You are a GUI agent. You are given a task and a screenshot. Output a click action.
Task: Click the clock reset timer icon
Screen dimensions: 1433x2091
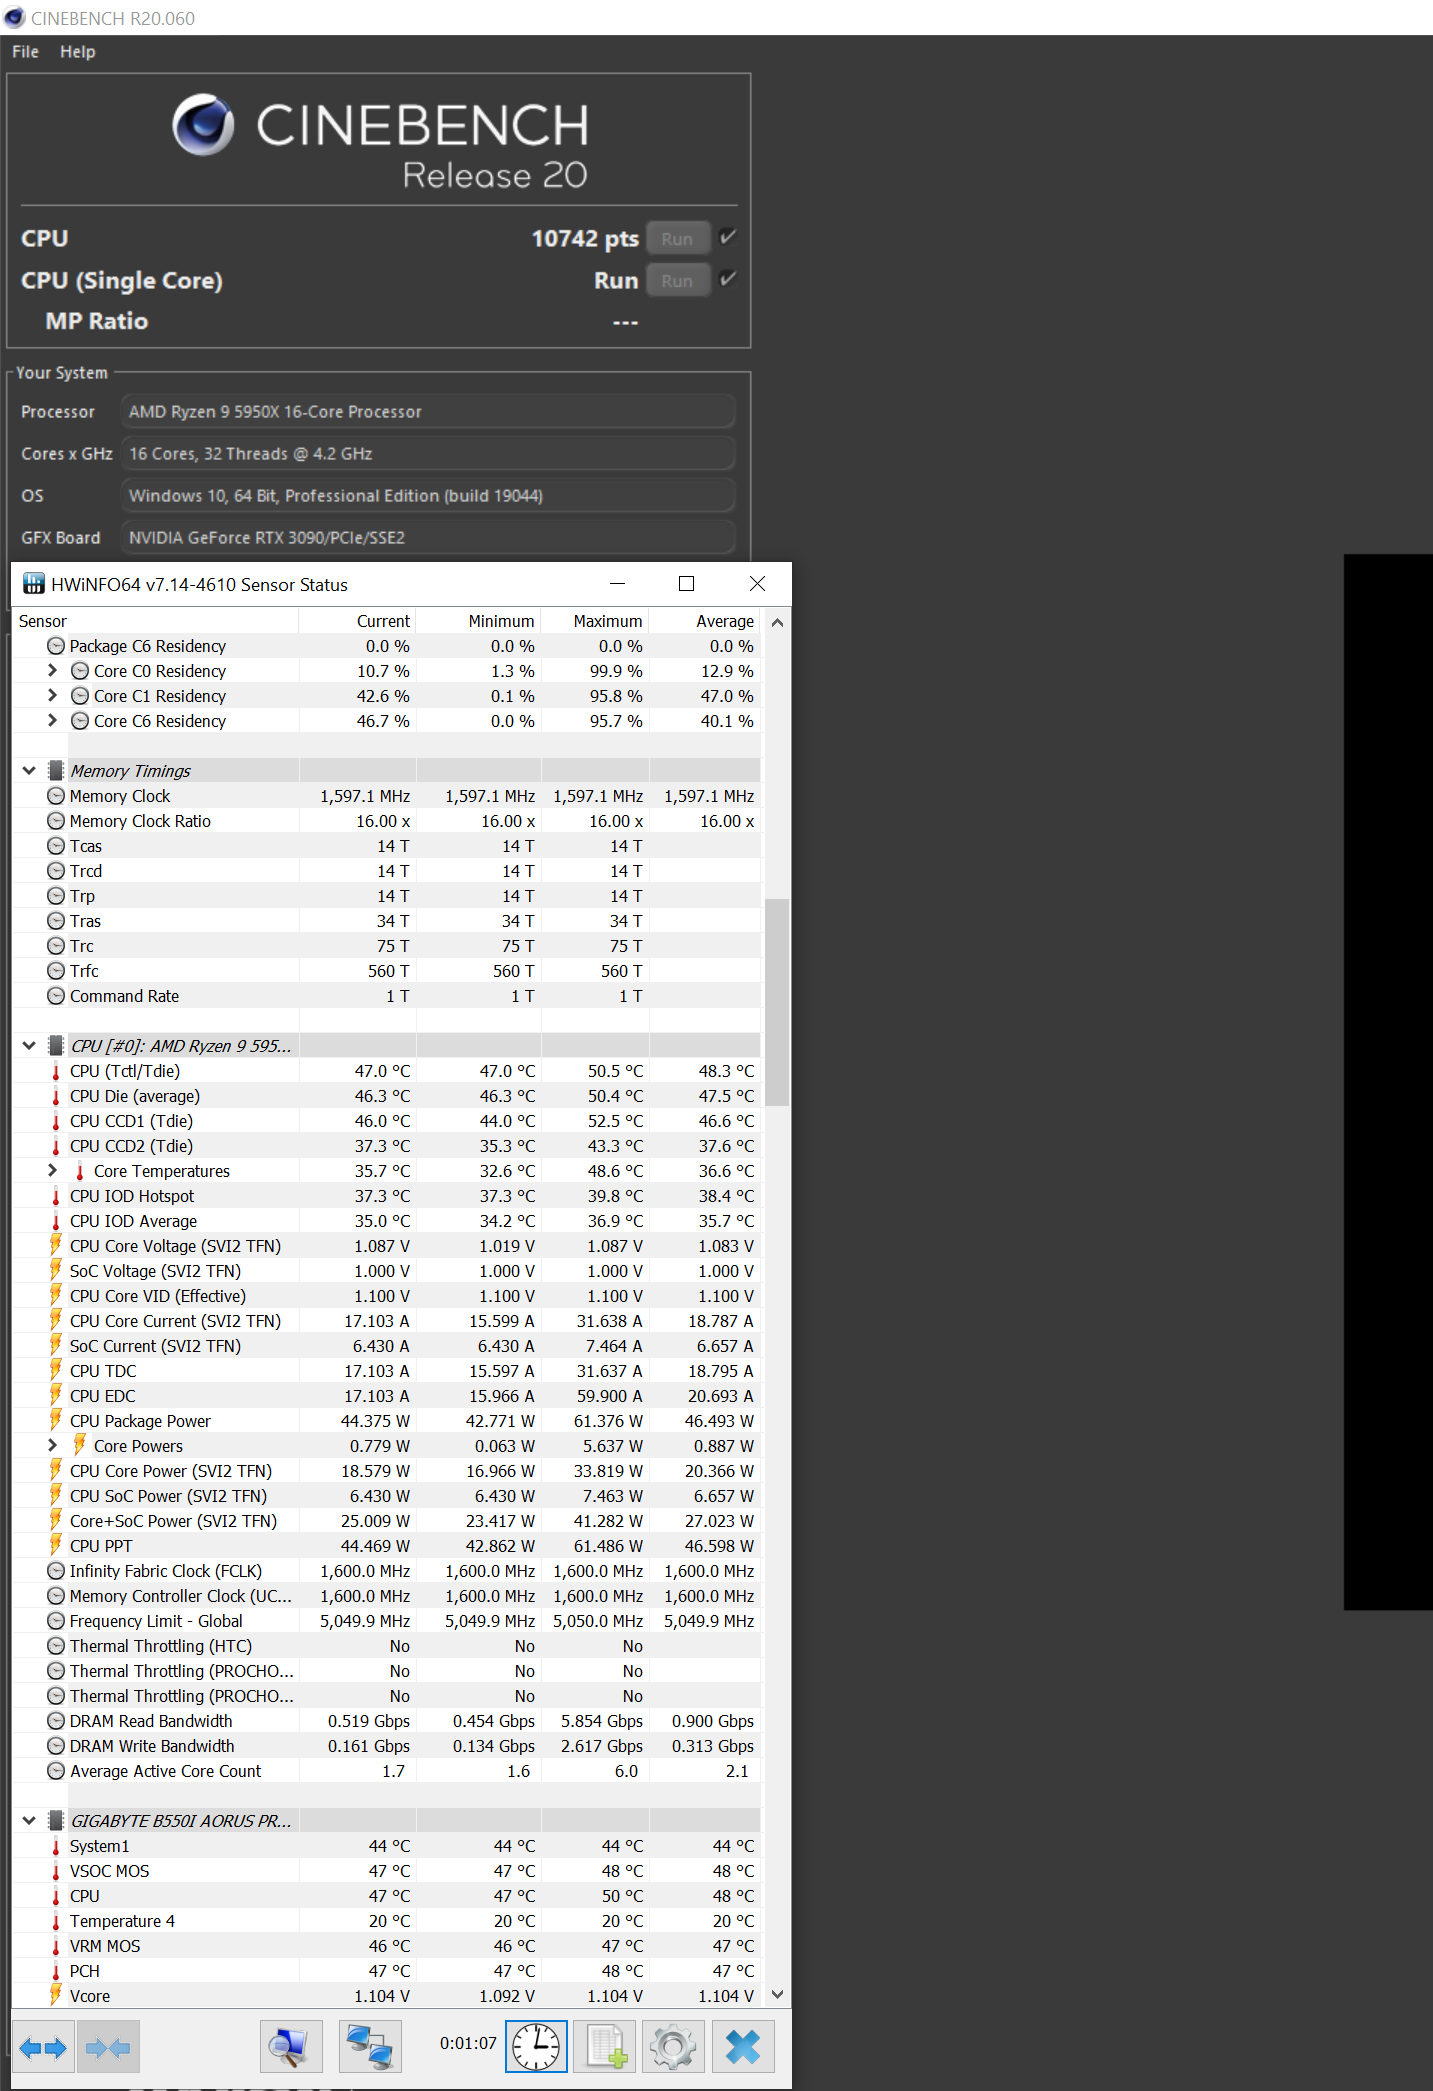tap(537, 2047)
